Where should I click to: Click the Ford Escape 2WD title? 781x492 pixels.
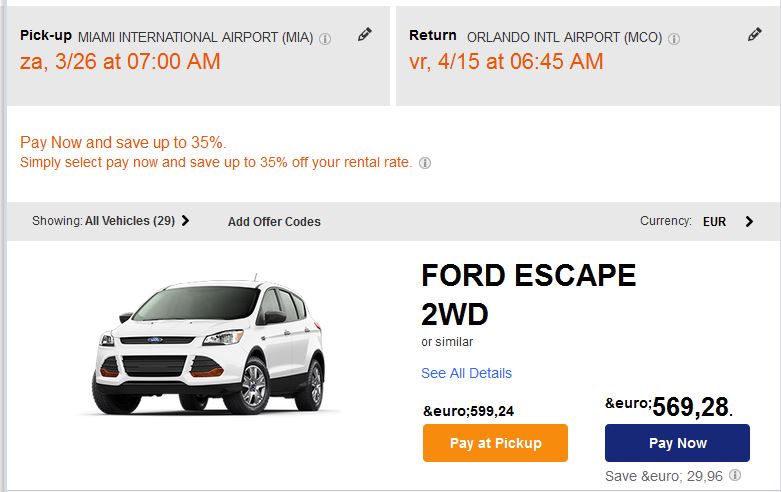pos(528,294)
